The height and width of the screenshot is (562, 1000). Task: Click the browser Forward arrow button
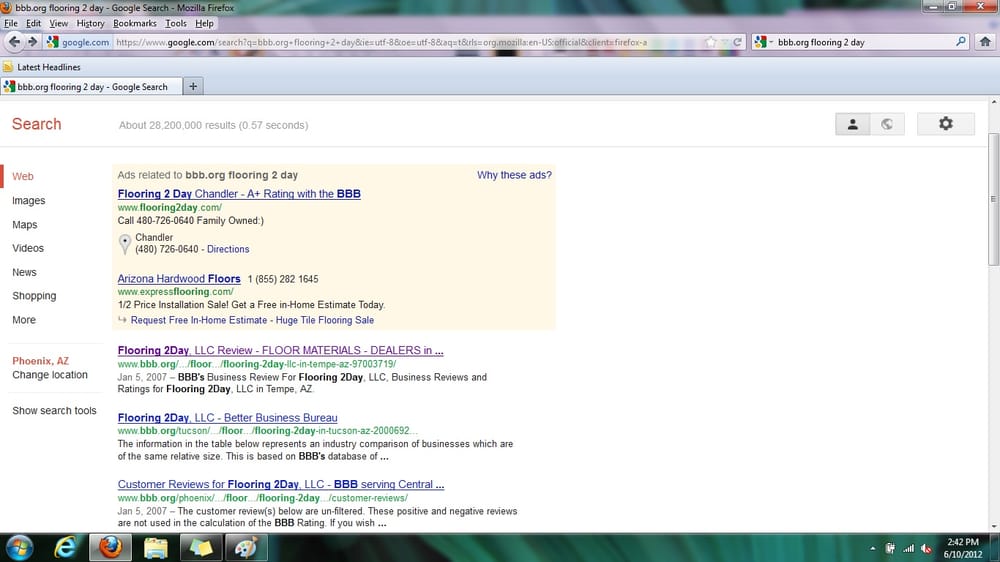(x=33, y=42)
